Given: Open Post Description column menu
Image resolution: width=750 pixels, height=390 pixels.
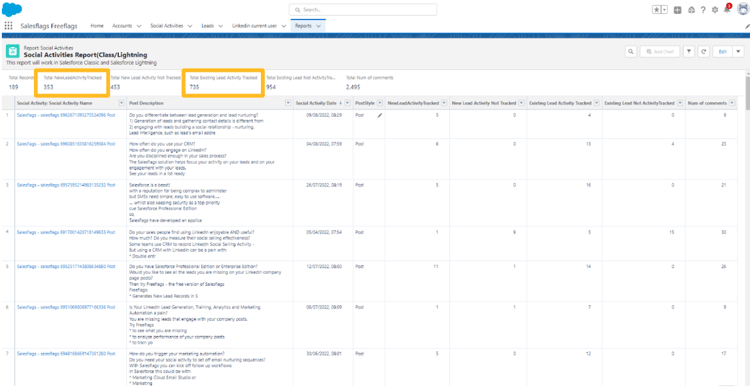Looking at the screenshot, I should coord(288,103).
